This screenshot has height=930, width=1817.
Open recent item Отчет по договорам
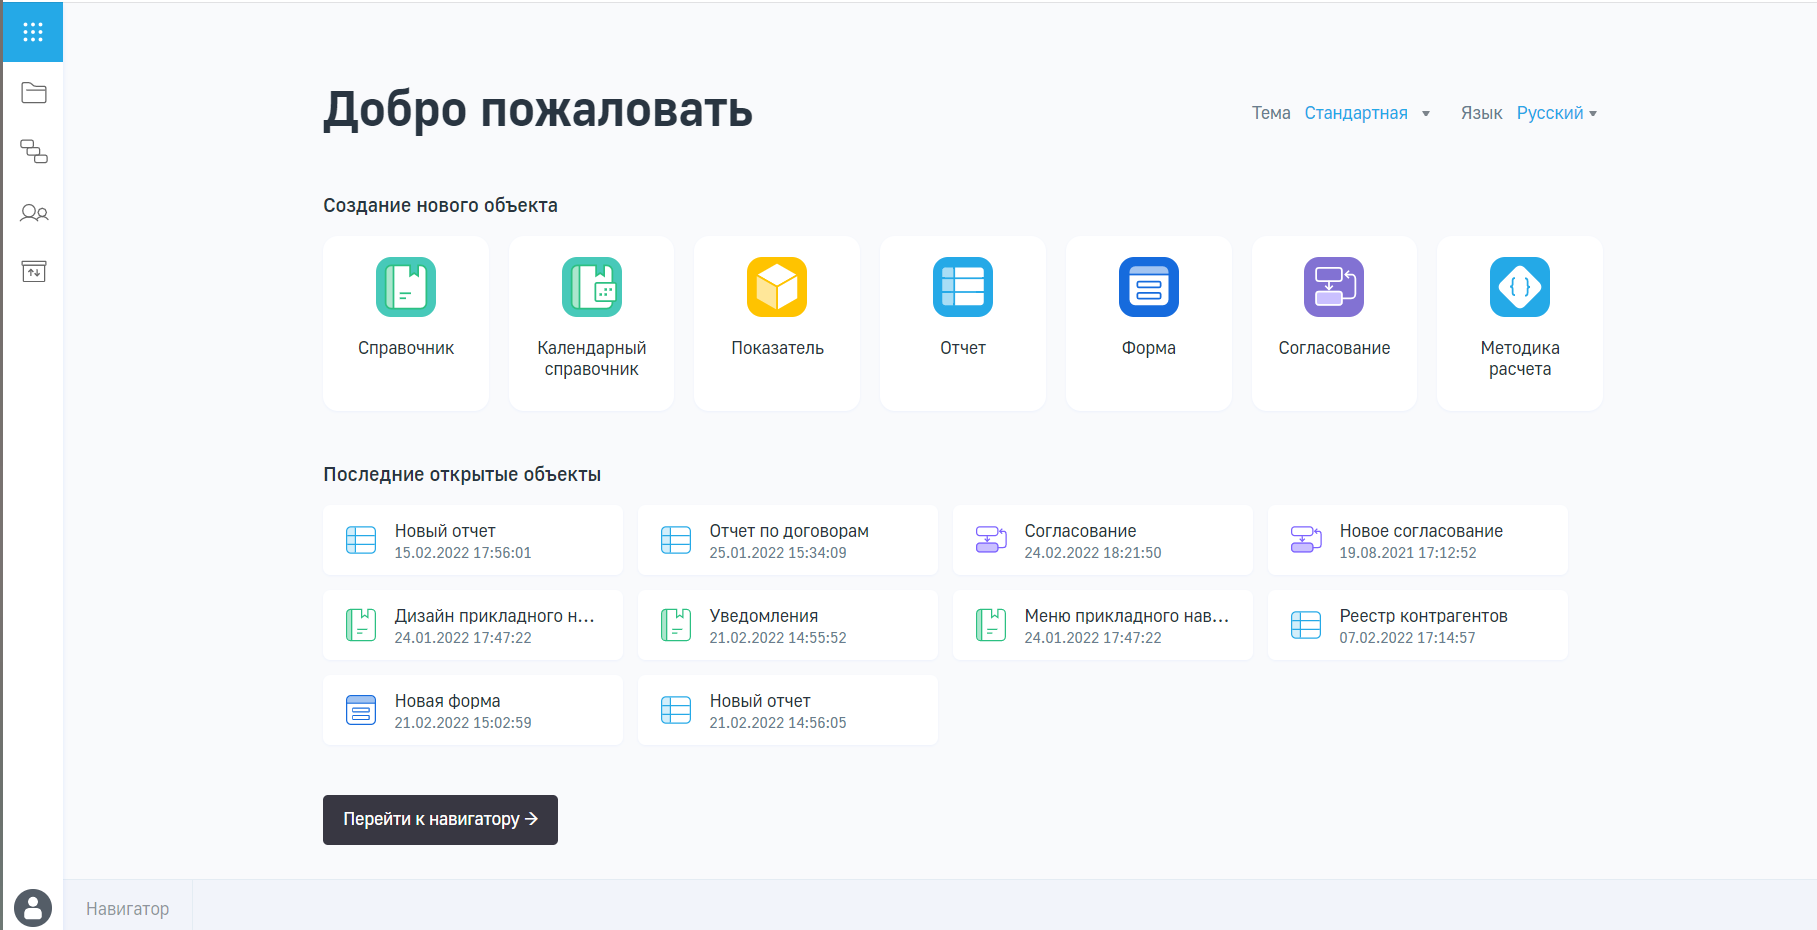[x=787, y=540]
